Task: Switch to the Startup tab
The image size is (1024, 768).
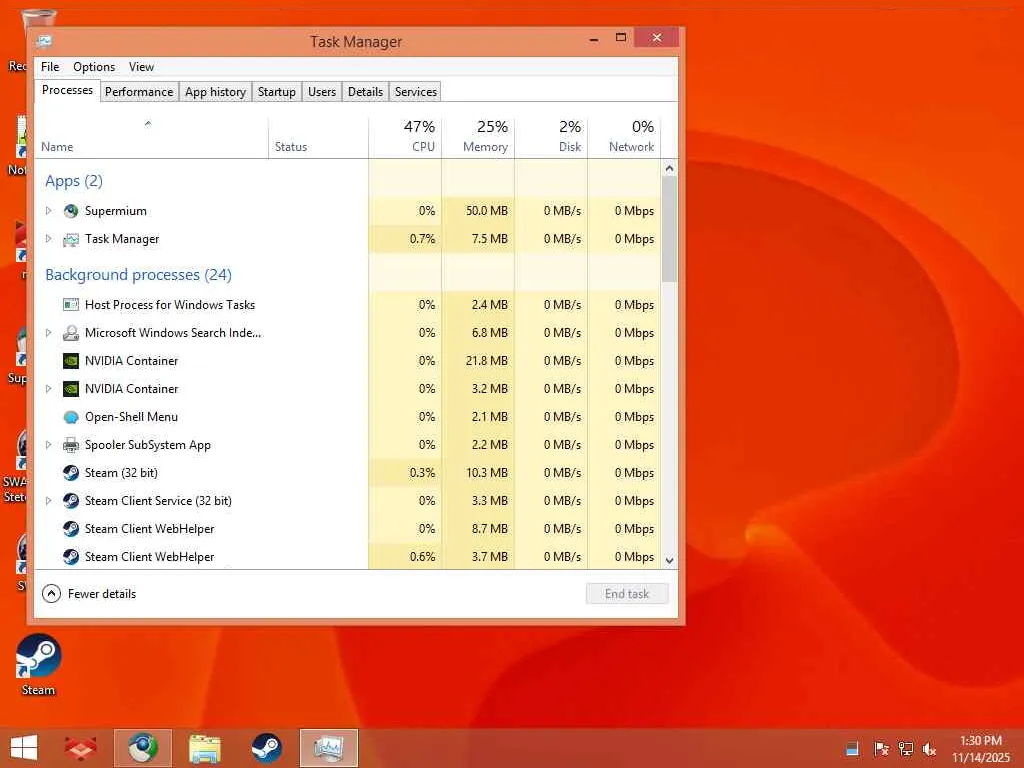Action: [277, 92]
